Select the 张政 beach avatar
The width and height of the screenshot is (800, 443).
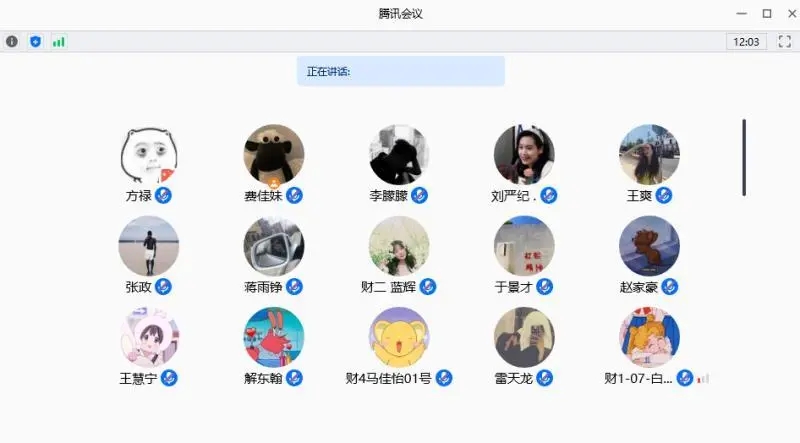click(x=148, y=246)
